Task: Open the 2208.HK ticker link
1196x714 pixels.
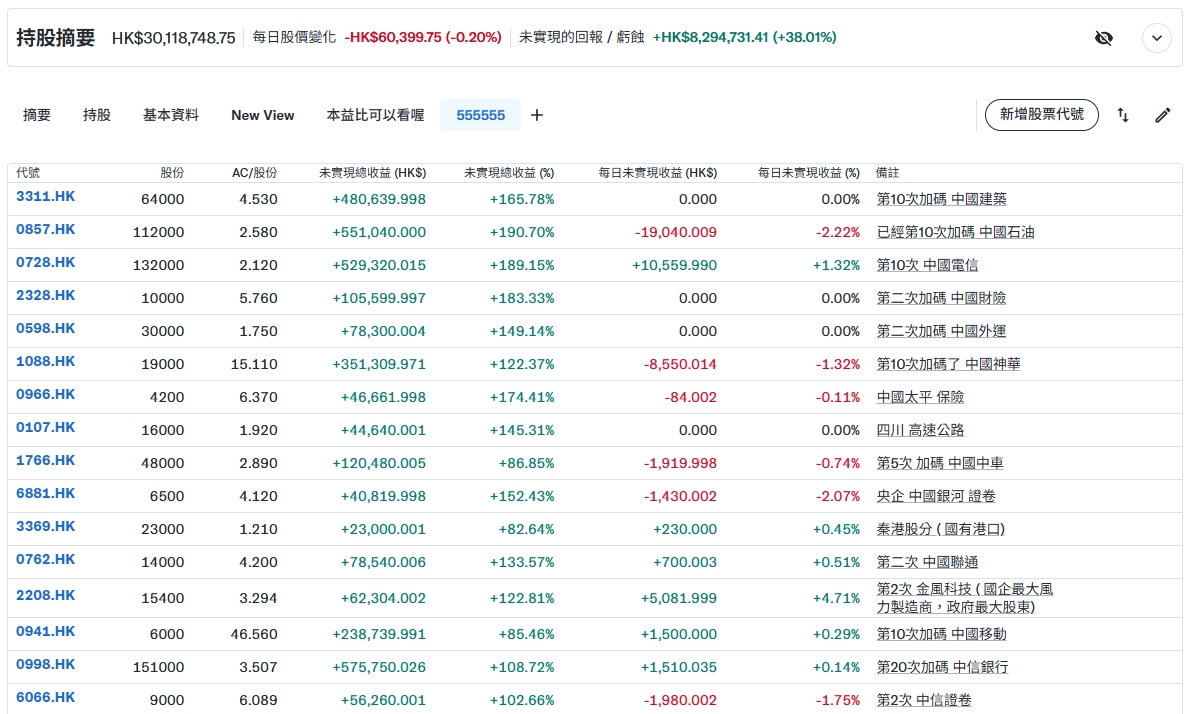Action: [x=46, y=596]
